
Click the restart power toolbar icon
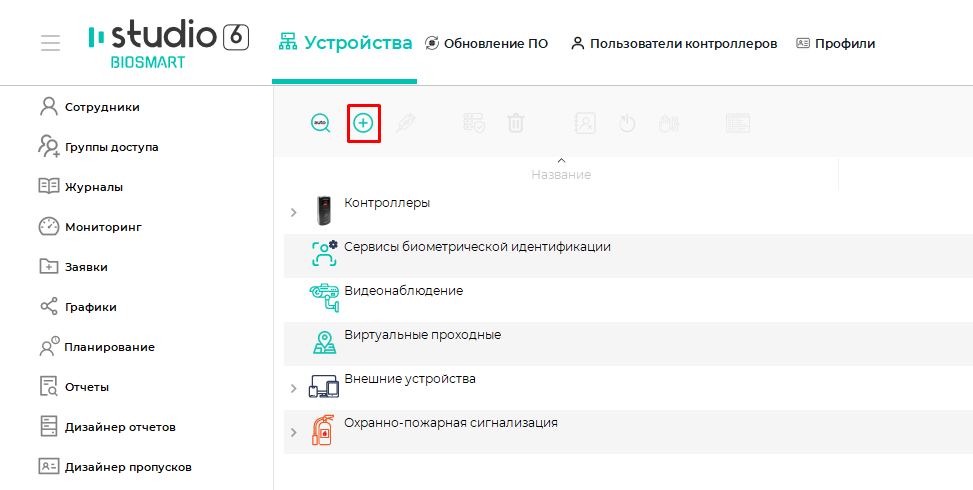coord(627,123)
